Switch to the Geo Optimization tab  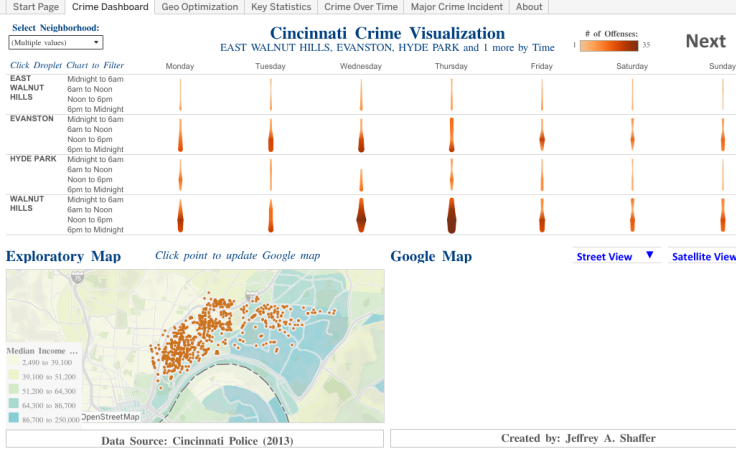[x=199, y=7]
